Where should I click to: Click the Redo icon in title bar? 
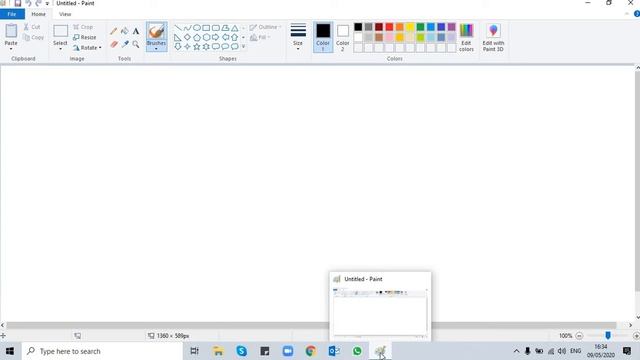(x=38, y=3)
